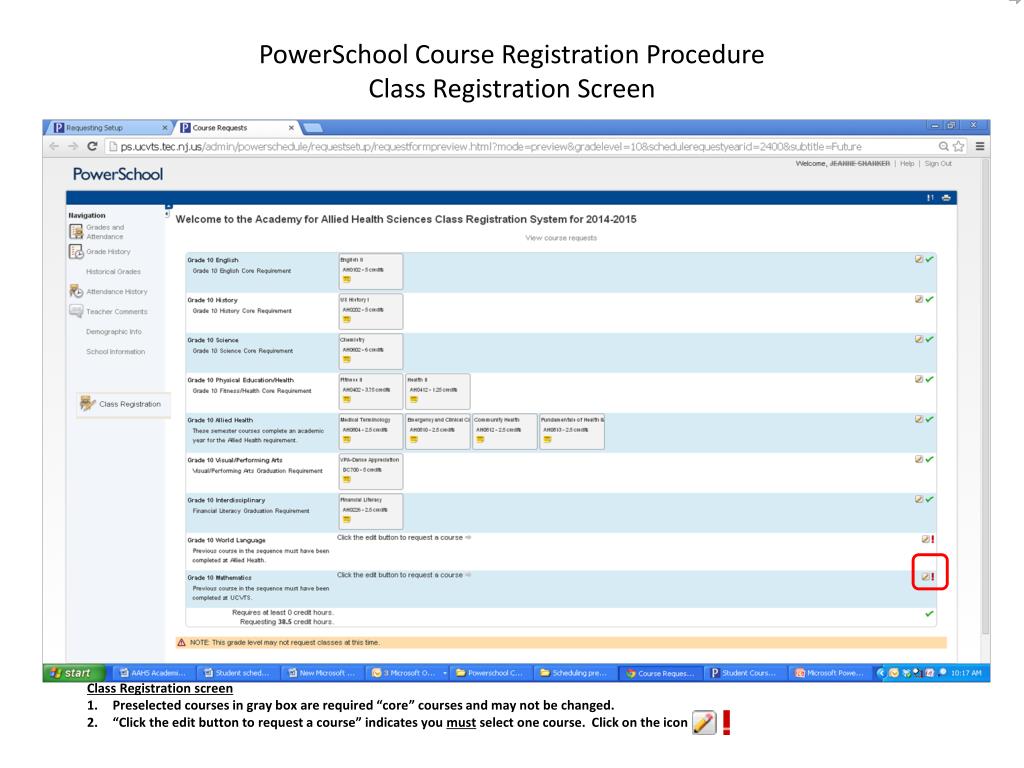Edit the Grade 10 Allied Health request

coord(919,419)
